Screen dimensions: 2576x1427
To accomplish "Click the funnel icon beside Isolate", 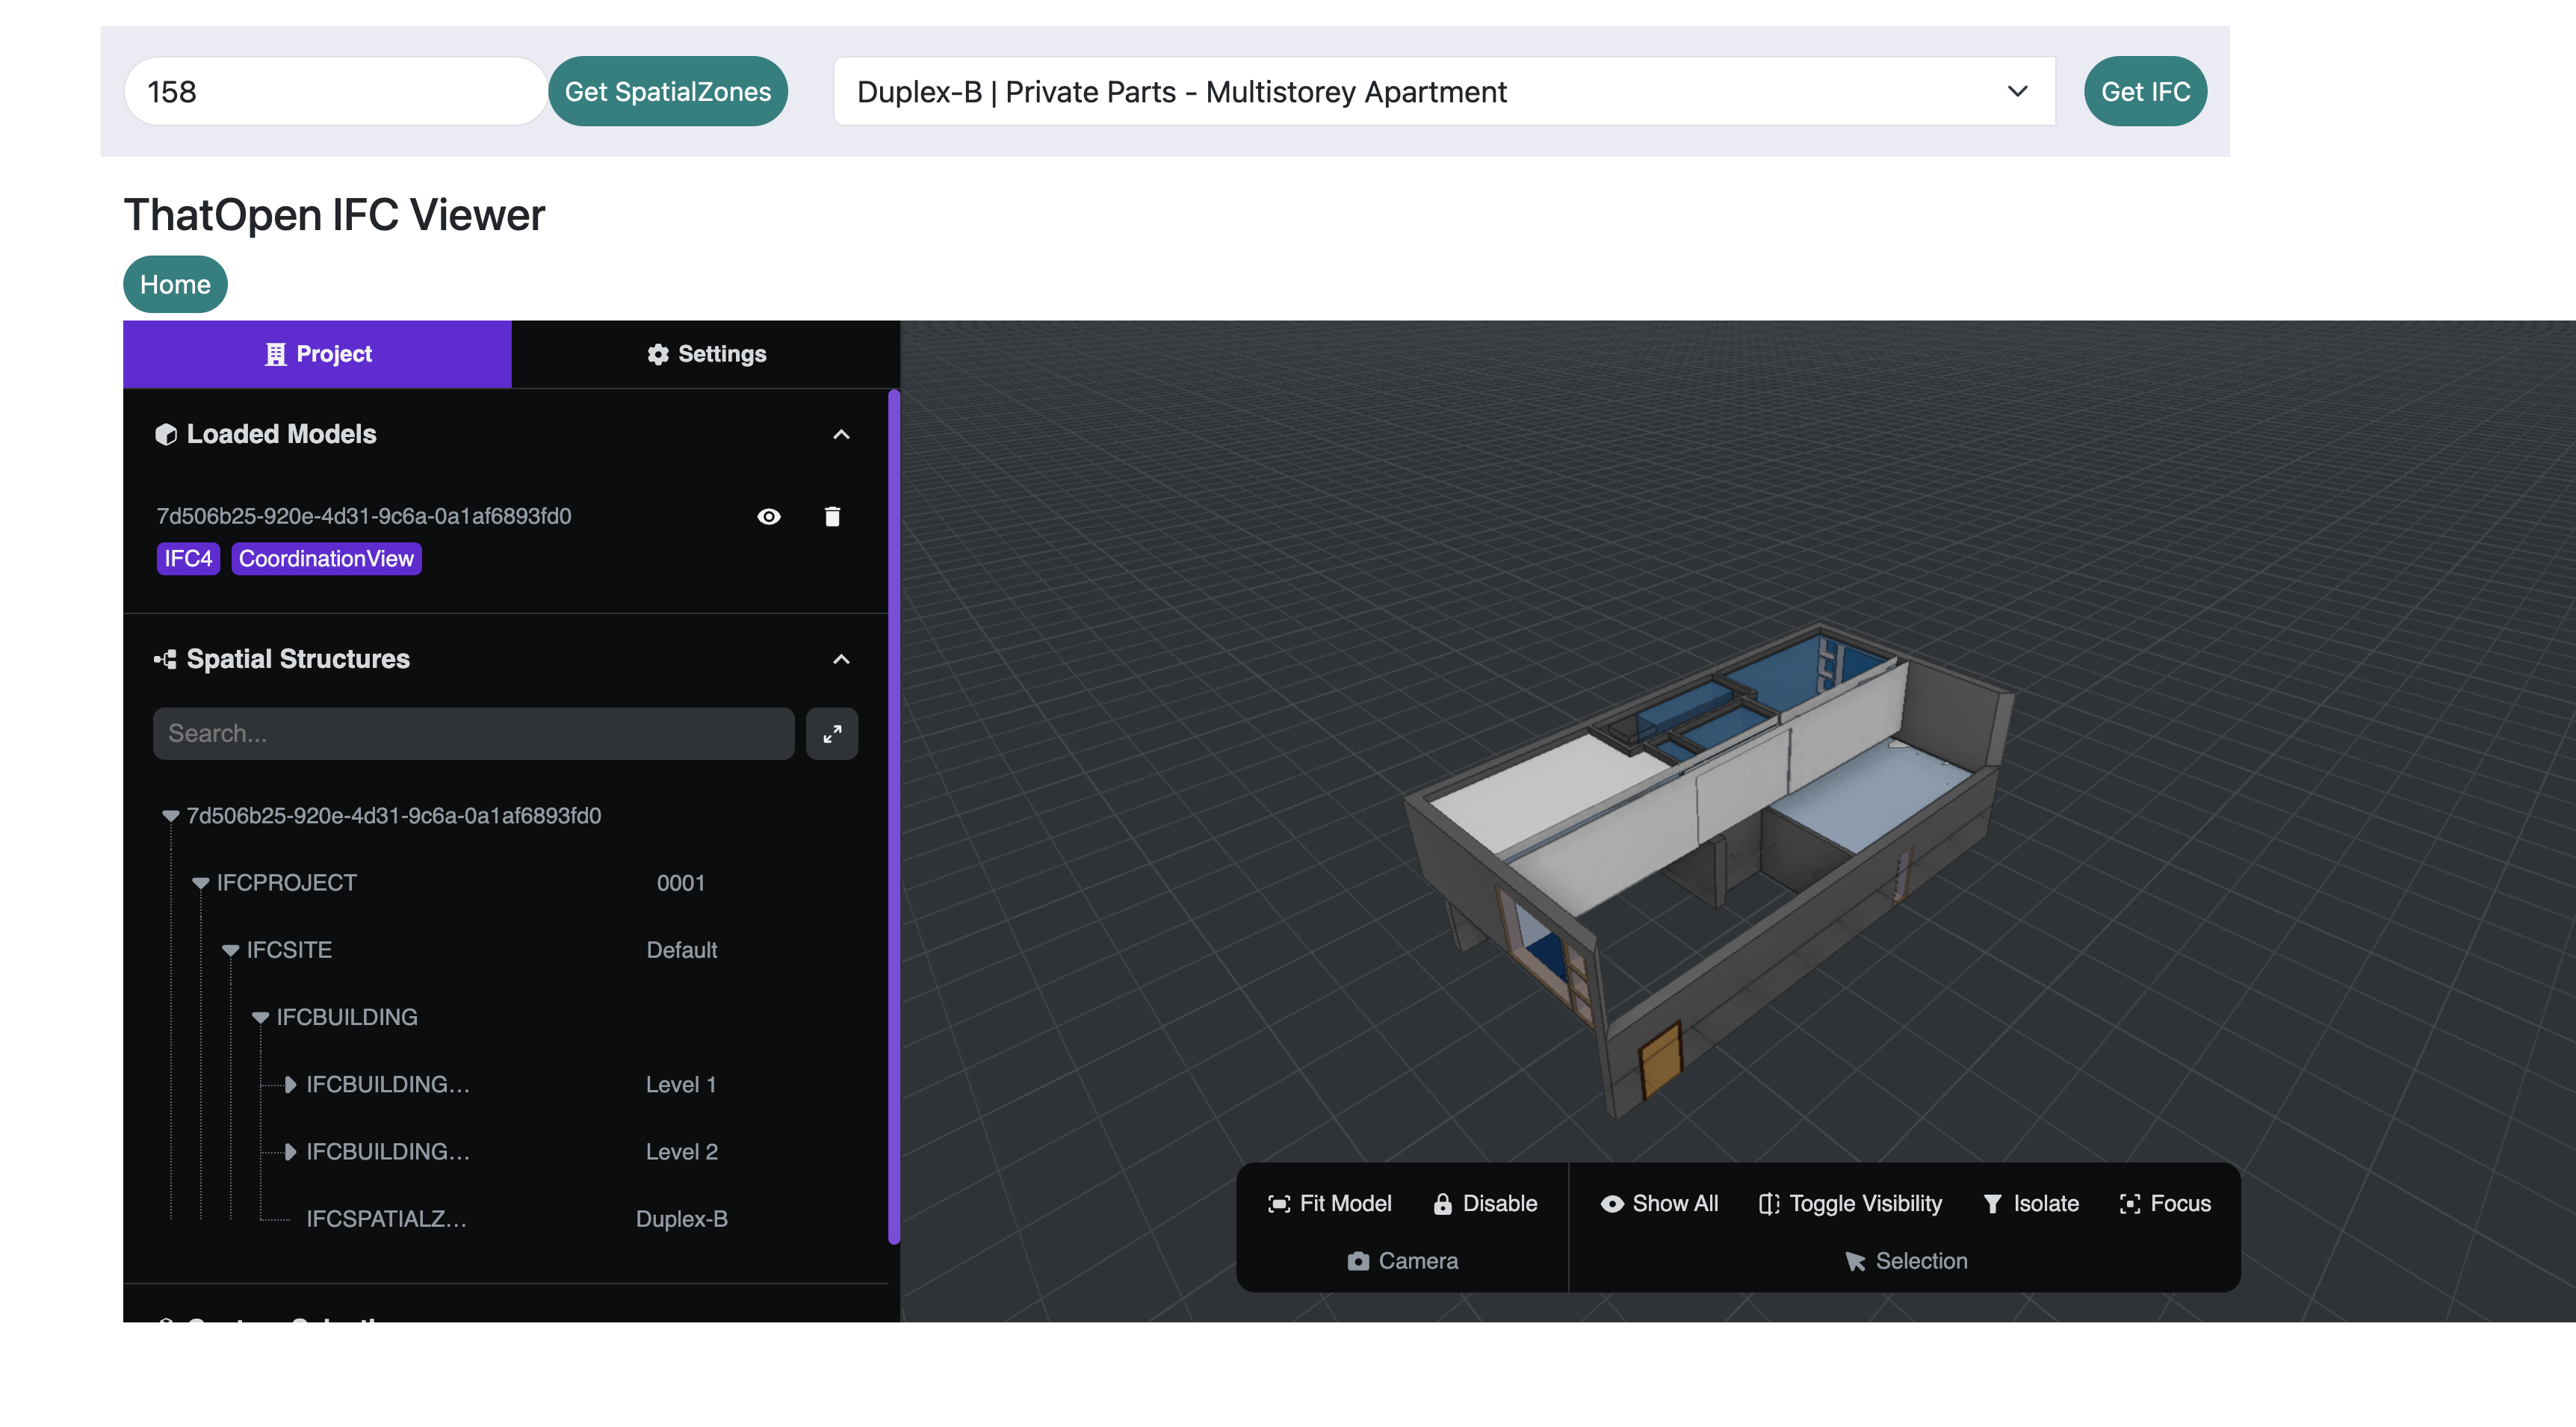I will pos(1992,1204).
